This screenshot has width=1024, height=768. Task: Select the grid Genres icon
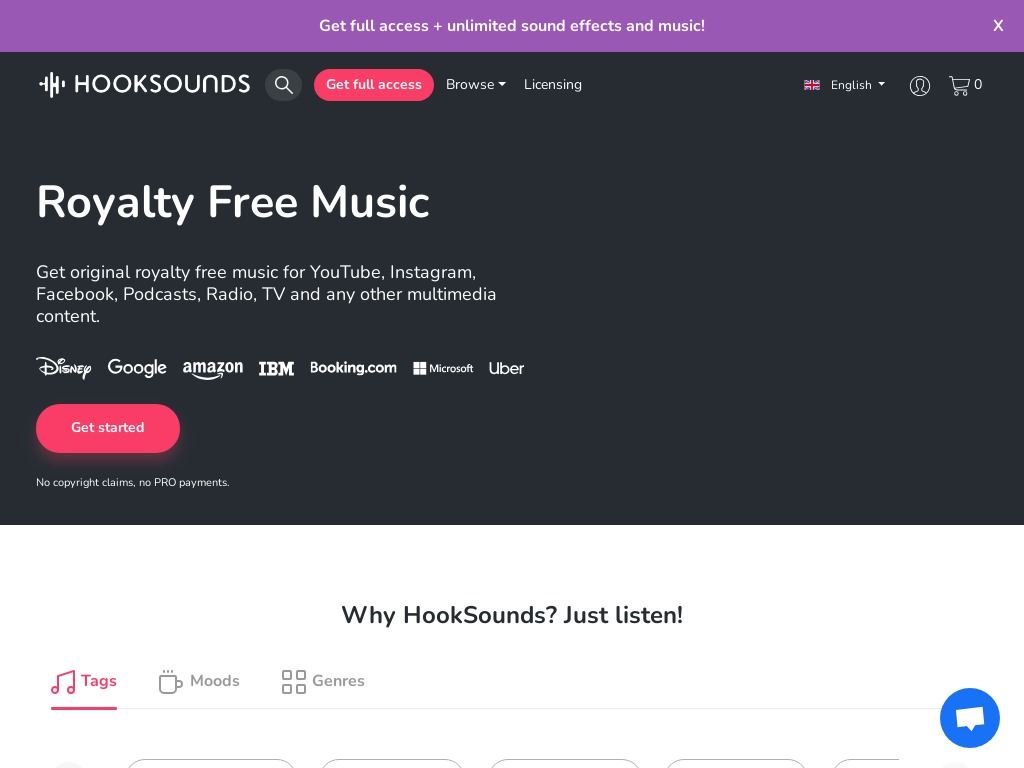pos(294,682)
